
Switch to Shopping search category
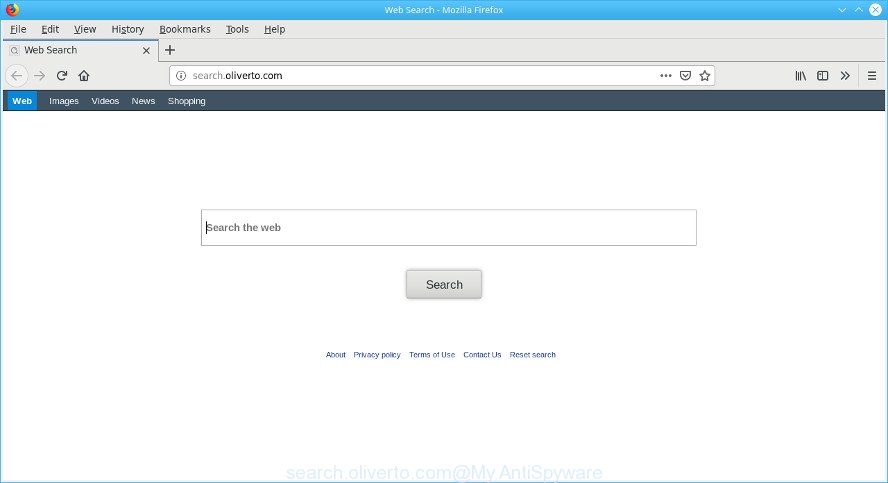(187, 101)
